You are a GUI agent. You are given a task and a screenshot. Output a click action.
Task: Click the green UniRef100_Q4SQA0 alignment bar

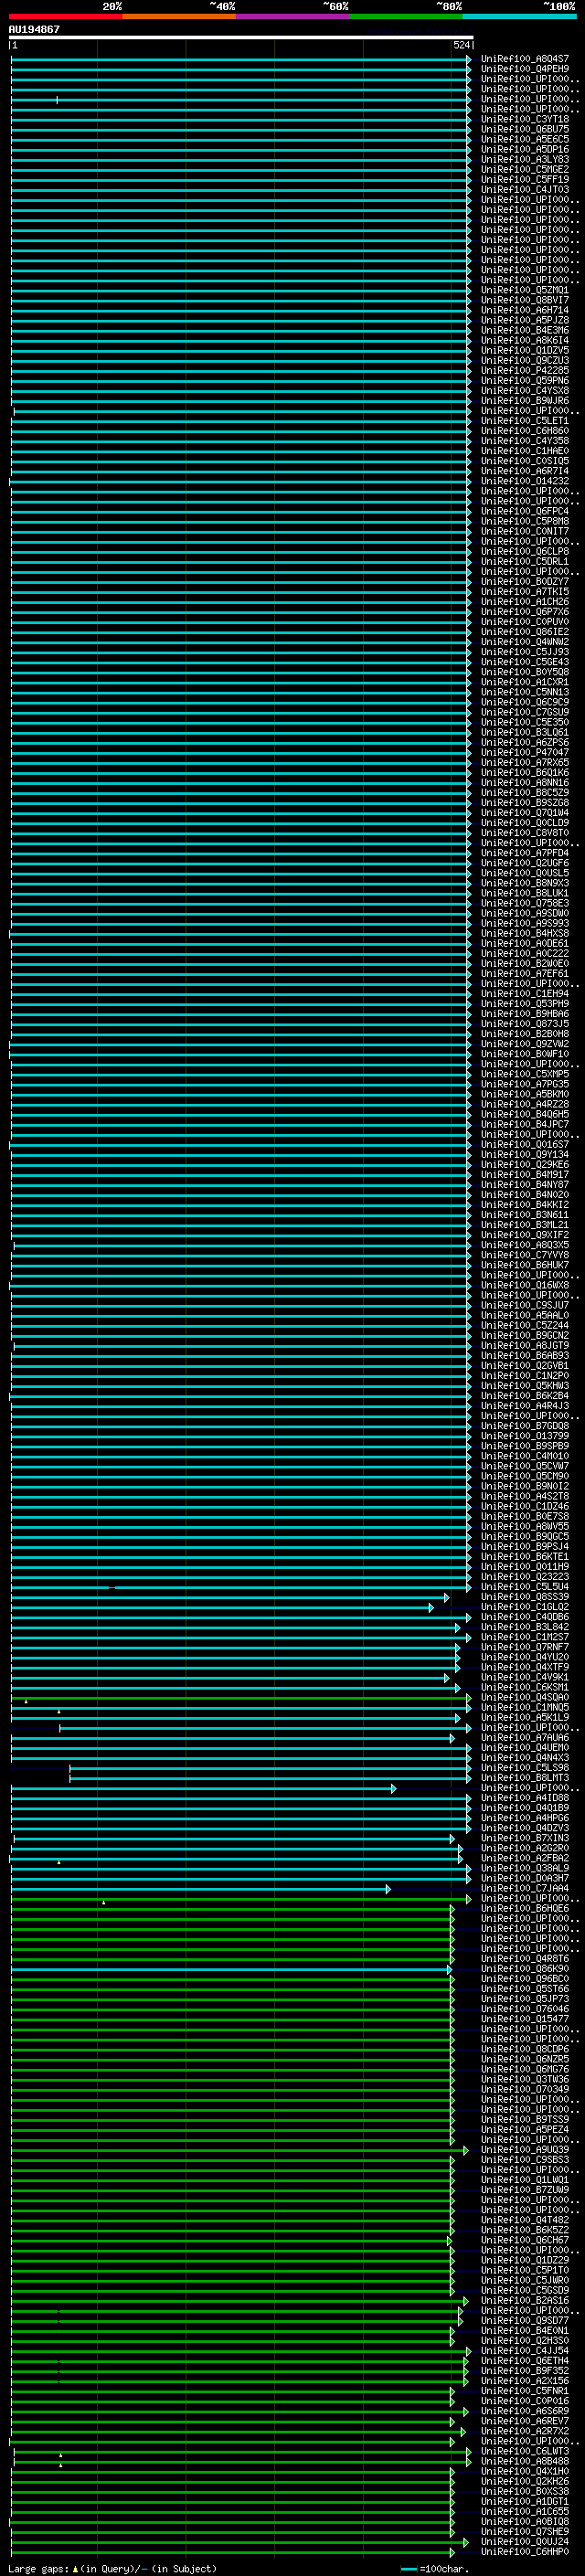coord(240,1697)
